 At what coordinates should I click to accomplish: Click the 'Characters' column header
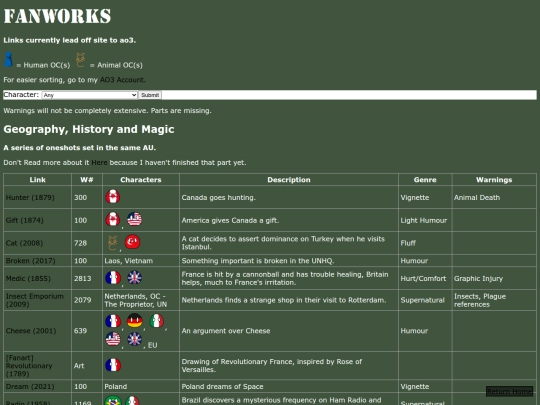pyautogui.click(x=141, y=180)
